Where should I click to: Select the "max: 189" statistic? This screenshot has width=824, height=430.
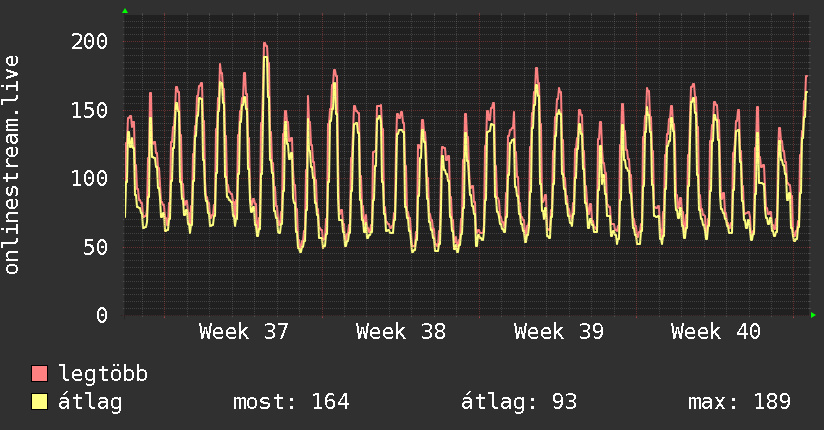tap(739, 402)
